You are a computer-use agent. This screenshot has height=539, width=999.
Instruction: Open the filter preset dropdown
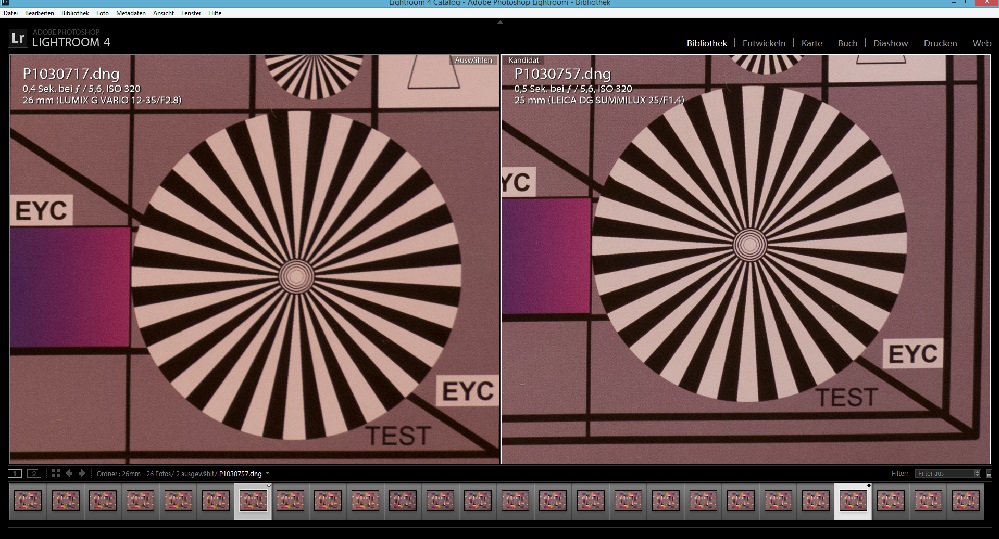(948, 473)
